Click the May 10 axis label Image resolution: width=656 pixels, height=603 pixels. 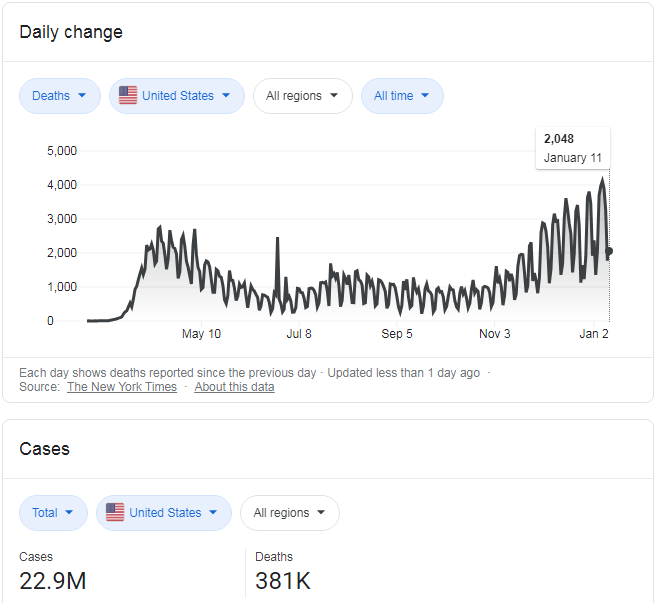pos(201,334)
